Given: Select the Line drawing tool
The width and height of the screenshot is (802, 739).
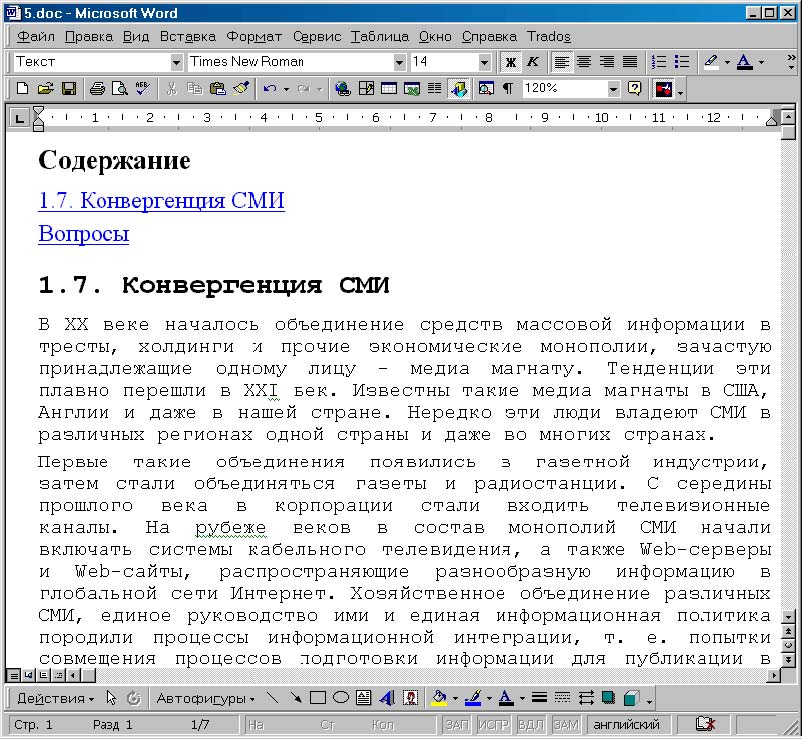Looking at the screenshot, I should 273,698.
